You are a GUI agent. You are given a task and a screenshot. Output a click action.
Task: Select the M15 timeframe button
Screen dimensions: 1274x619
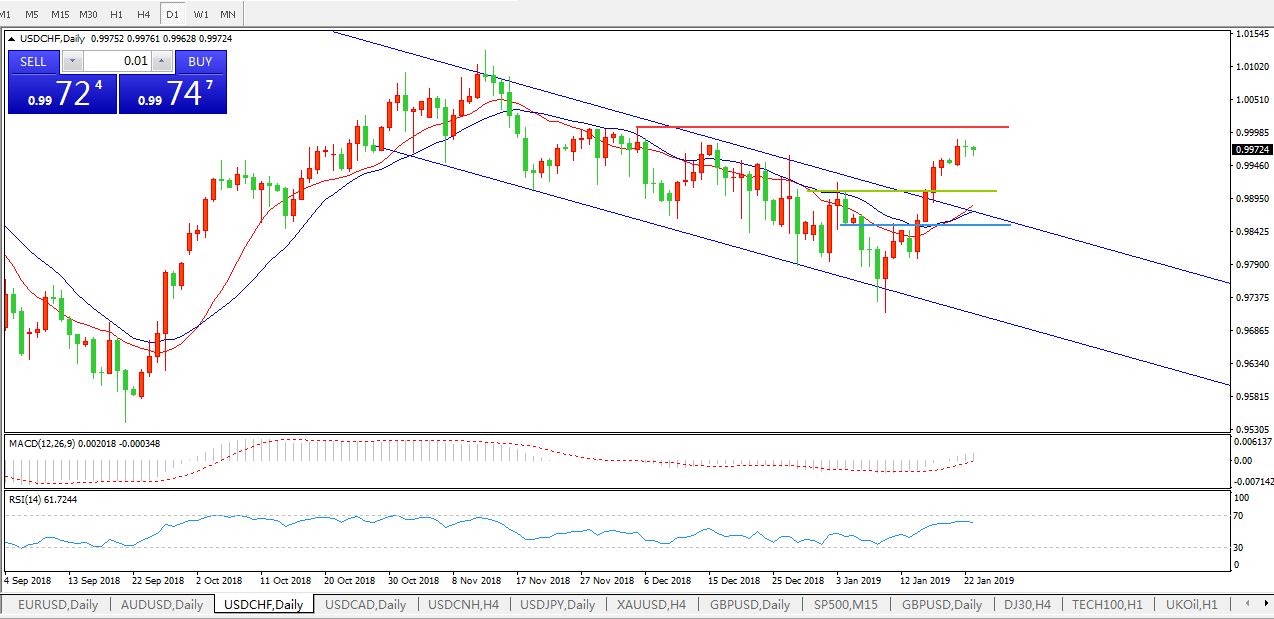[x=60, y=14]
